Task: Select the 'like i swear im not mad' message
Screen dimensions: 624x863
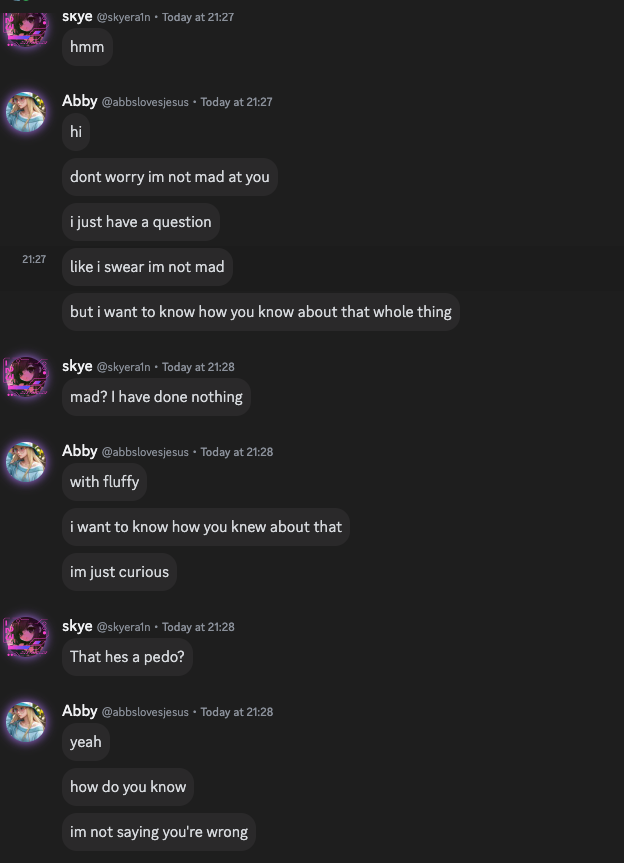Action: [x=147, y=267]
